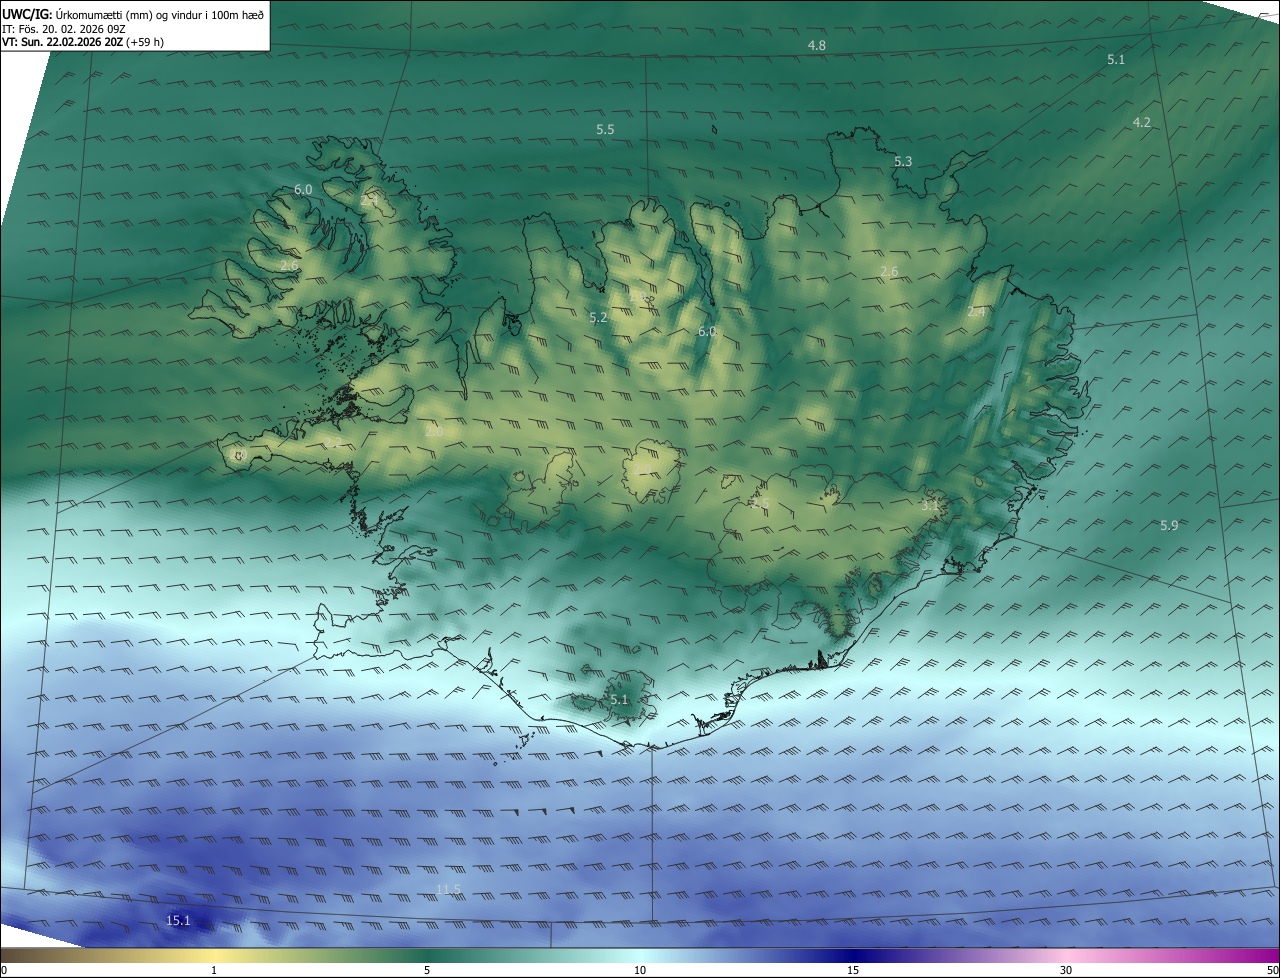Click the 10 tick on the colorbar
Screen dimensions: 1280x978
[640, 970]
